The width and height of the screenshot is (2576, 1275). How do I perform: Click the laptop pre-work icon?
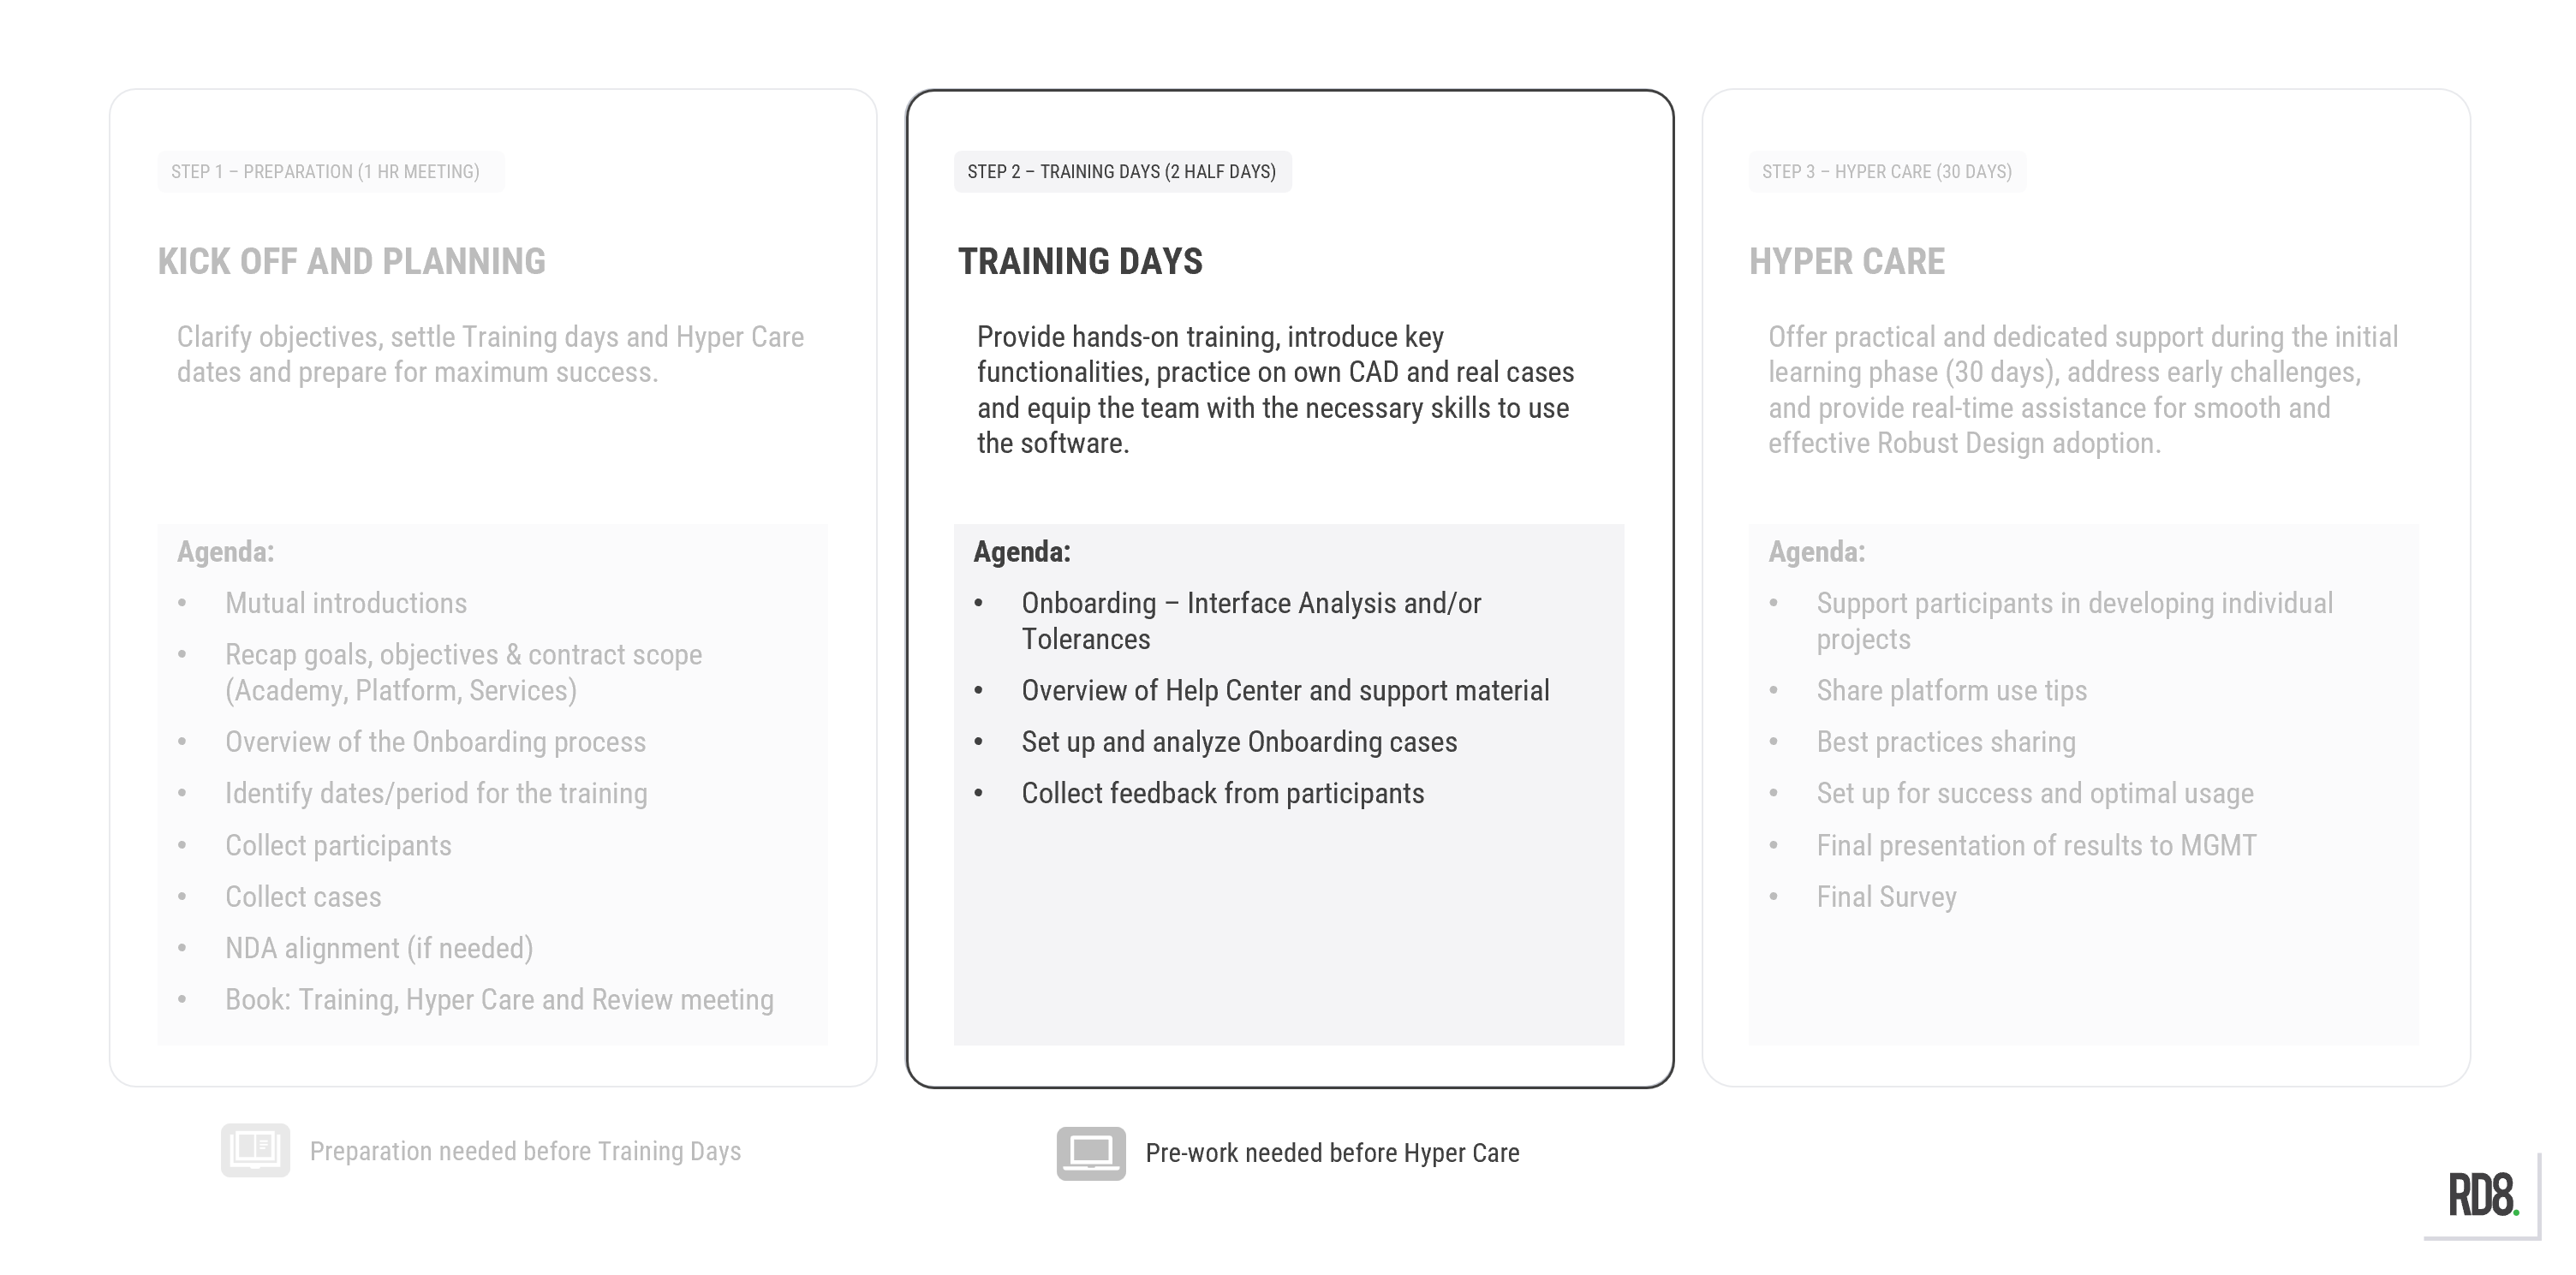pos(1091,1153)
